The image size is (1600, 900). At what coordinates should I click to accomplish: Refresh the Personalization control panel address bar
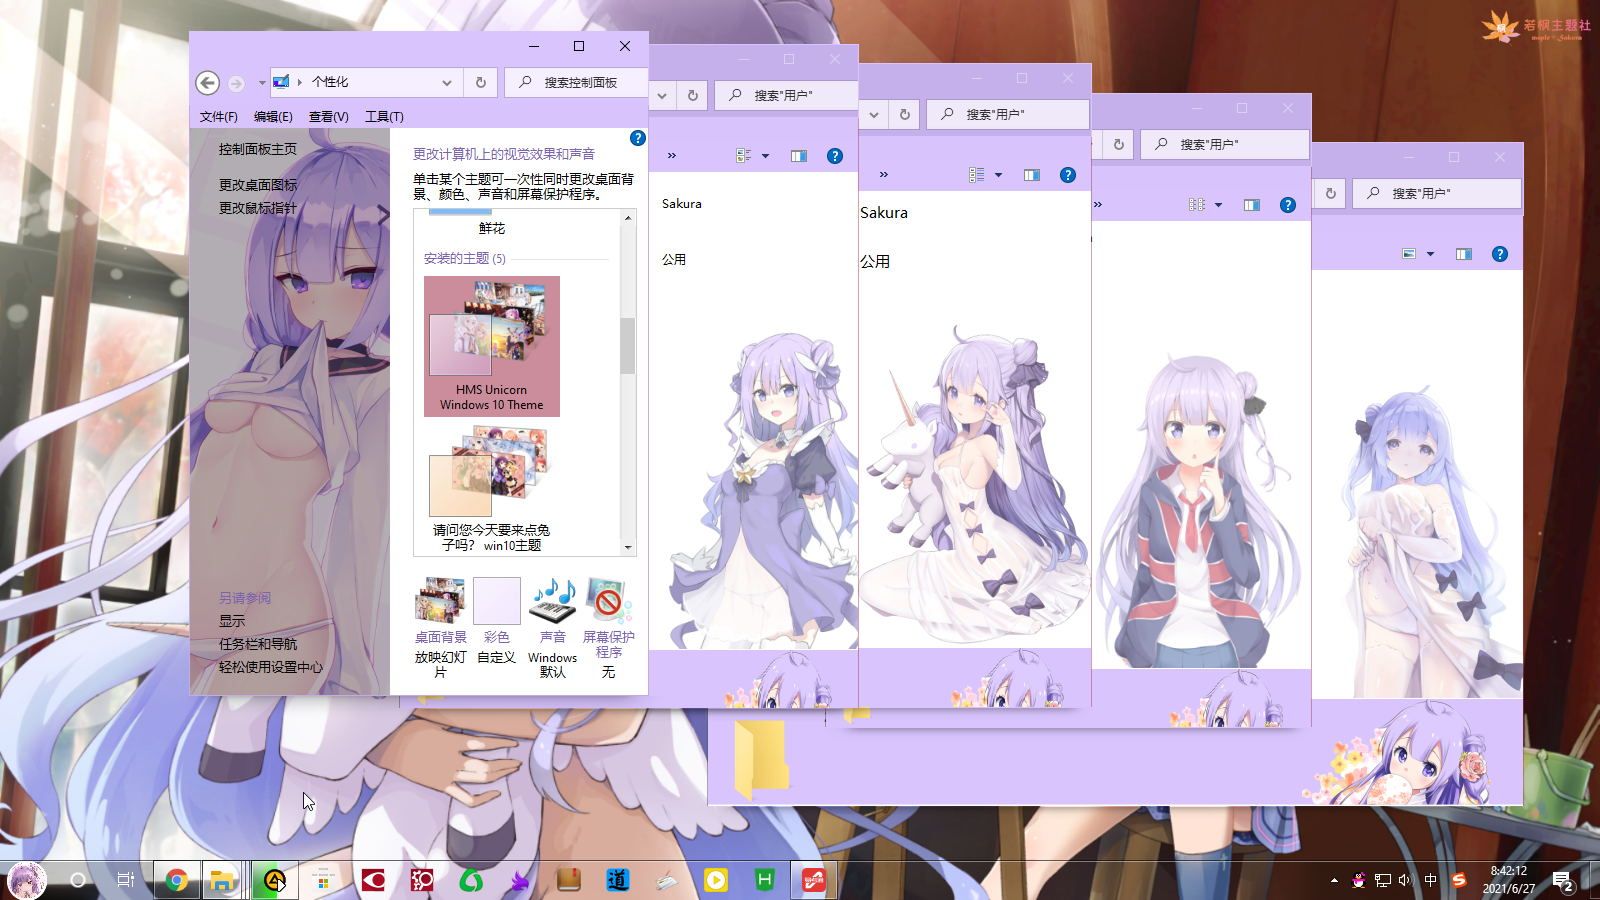pyautogui.click(x=481, y=82)
